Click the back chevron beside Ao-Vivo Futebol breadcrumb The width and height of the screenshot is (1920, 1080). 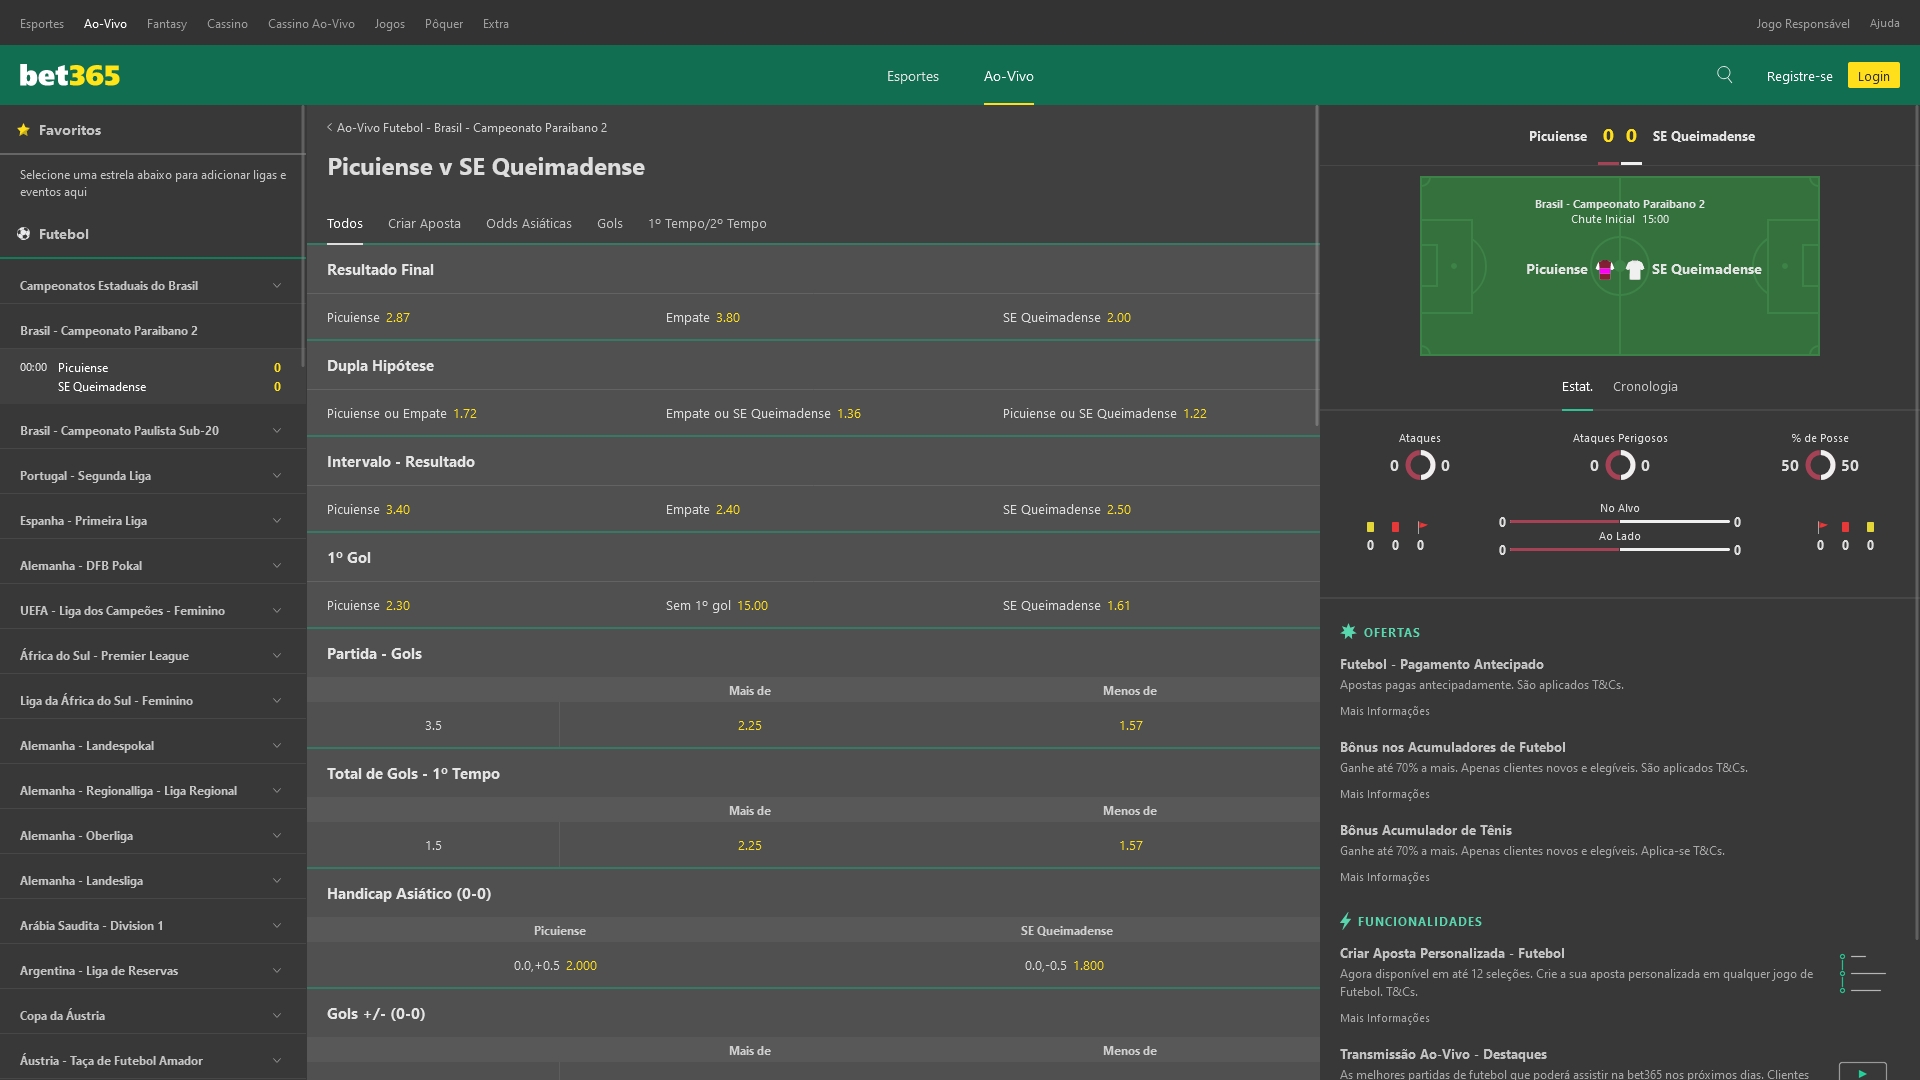click(x=329, y=128)
